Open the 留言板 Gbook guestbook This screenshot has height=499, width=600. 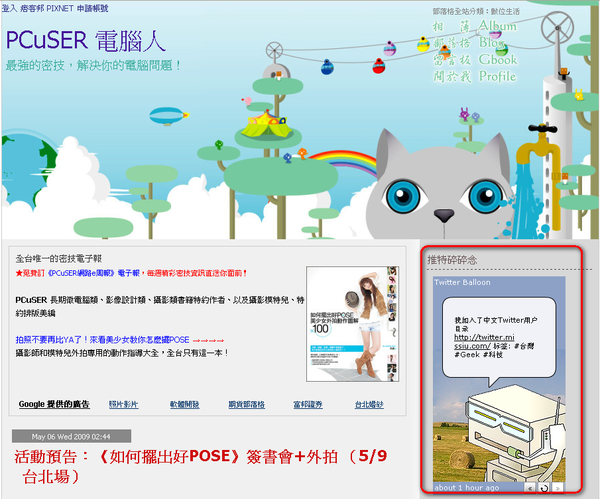(475, 60)
